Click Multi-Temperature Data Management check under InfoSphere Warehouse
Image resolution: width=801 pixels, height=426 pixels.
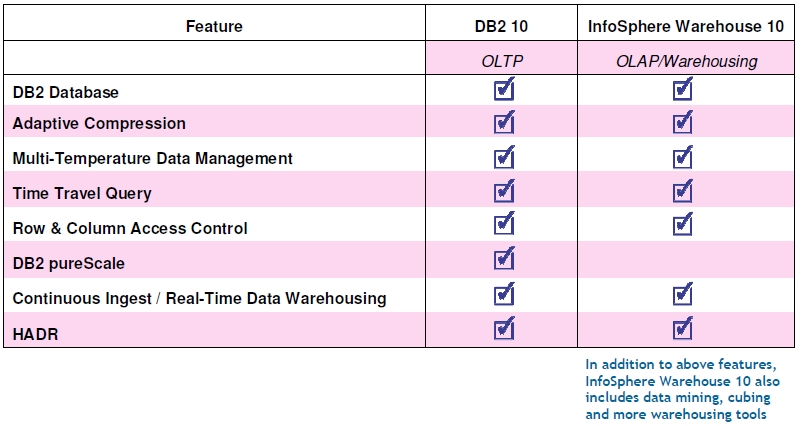[683, 157]
